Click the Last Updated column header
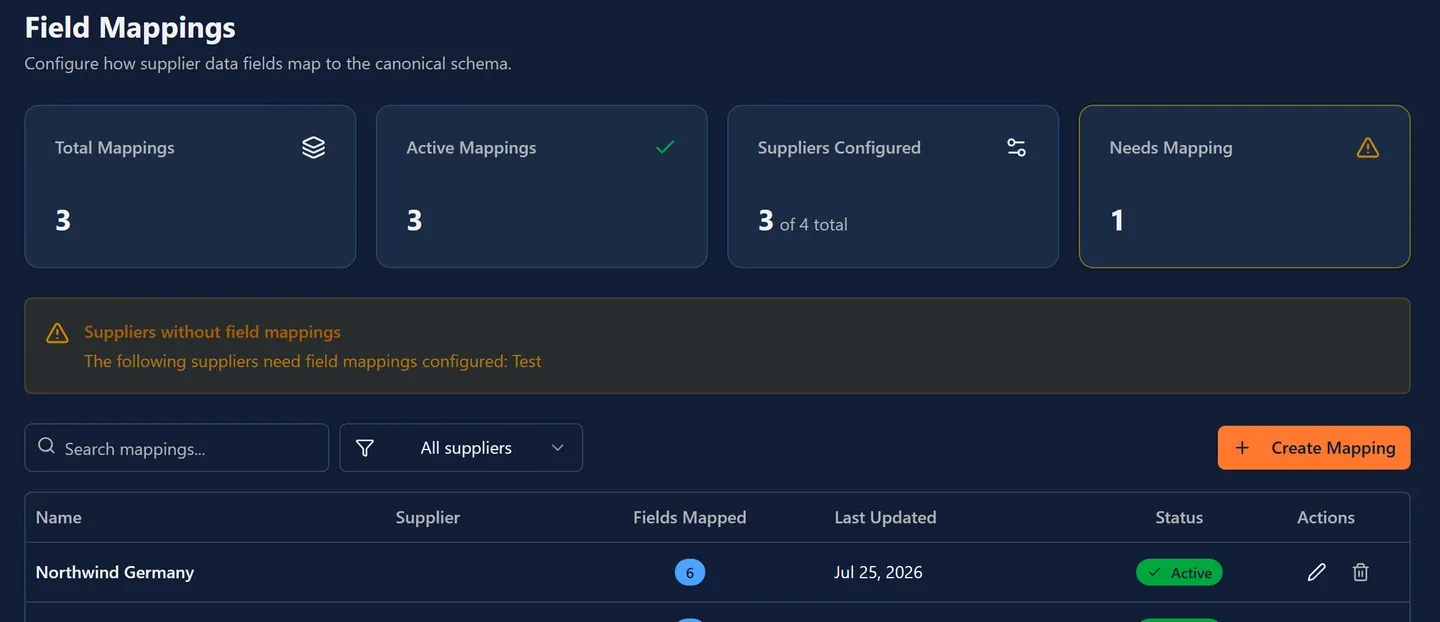 885,518
